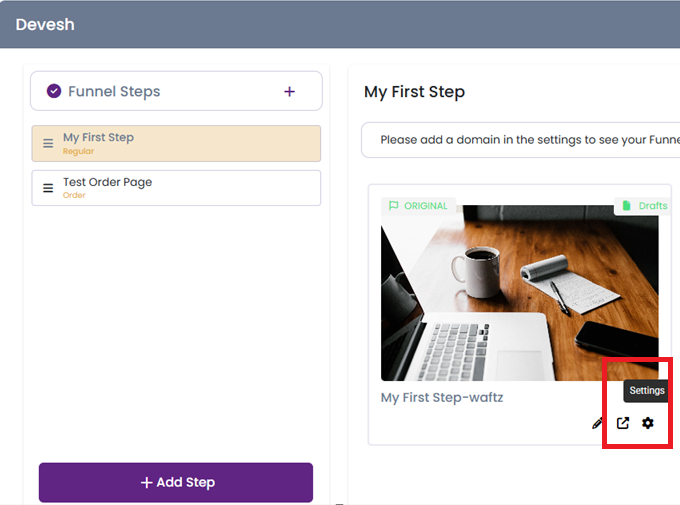The width and height of the screenshot is (680, 505).
Task: Click the purple checkmark icon by Funnel Steps
Action: tap(54, 92)
